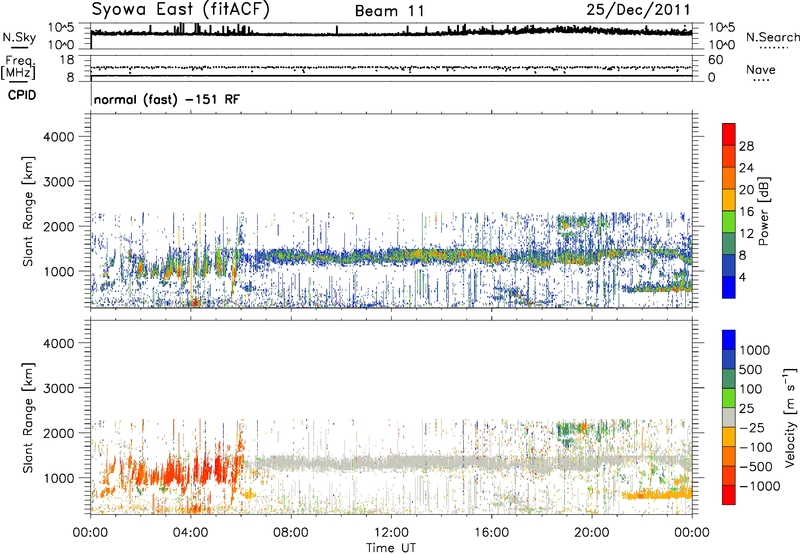Image resolution: width=800 pixels, height=554 pixels.
Task: Click Power colorbar segment between 20 and 24
Action: pos(729,178)
